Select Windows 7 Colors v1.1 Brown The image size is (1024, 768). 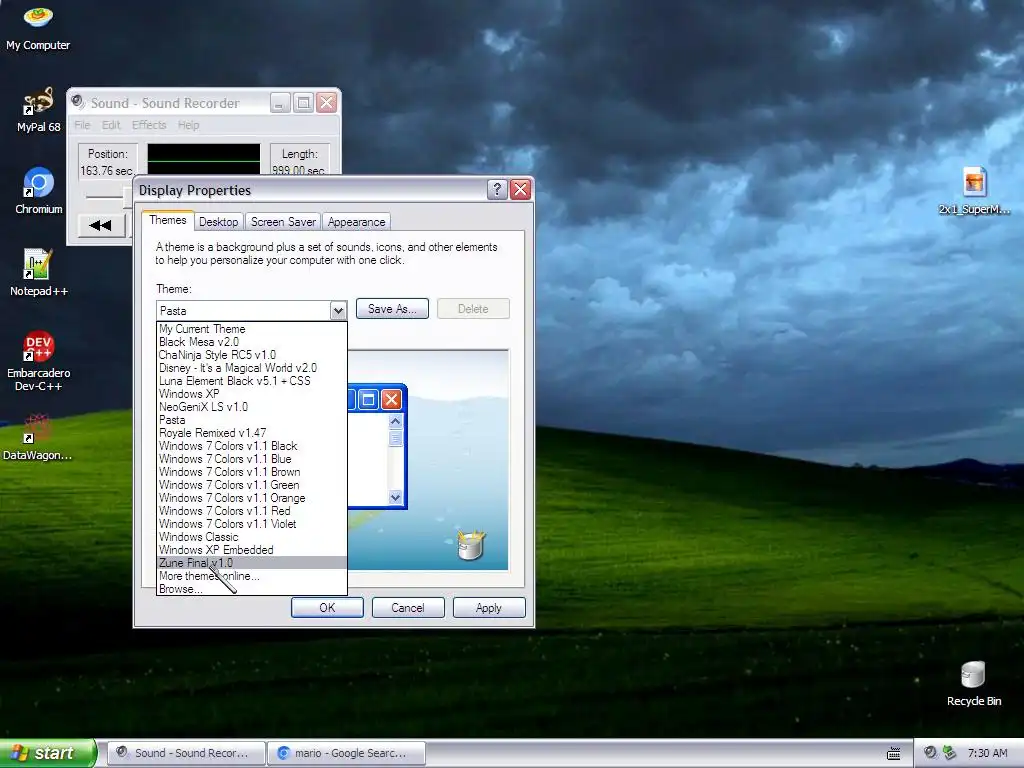251,472
